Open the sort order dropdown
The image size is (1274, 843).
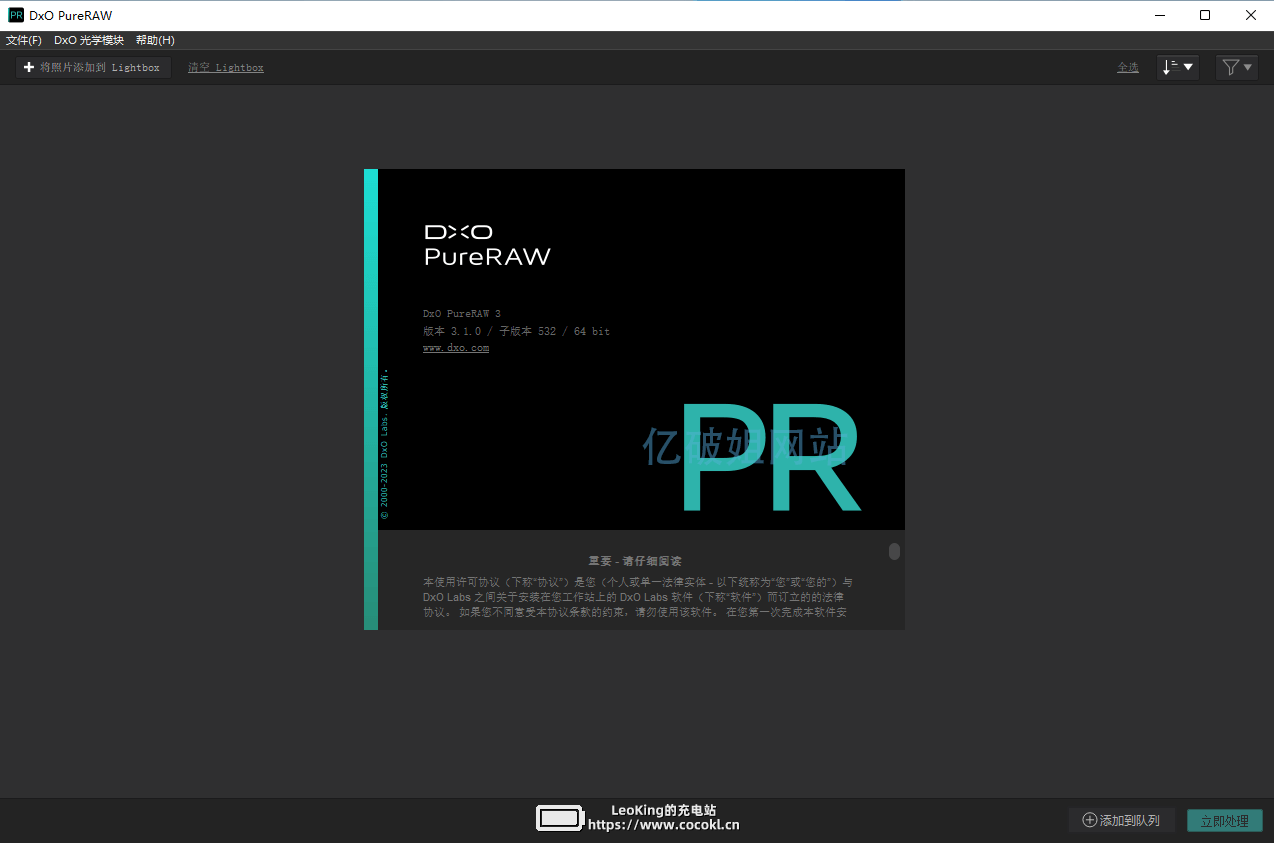(1178, 67)
